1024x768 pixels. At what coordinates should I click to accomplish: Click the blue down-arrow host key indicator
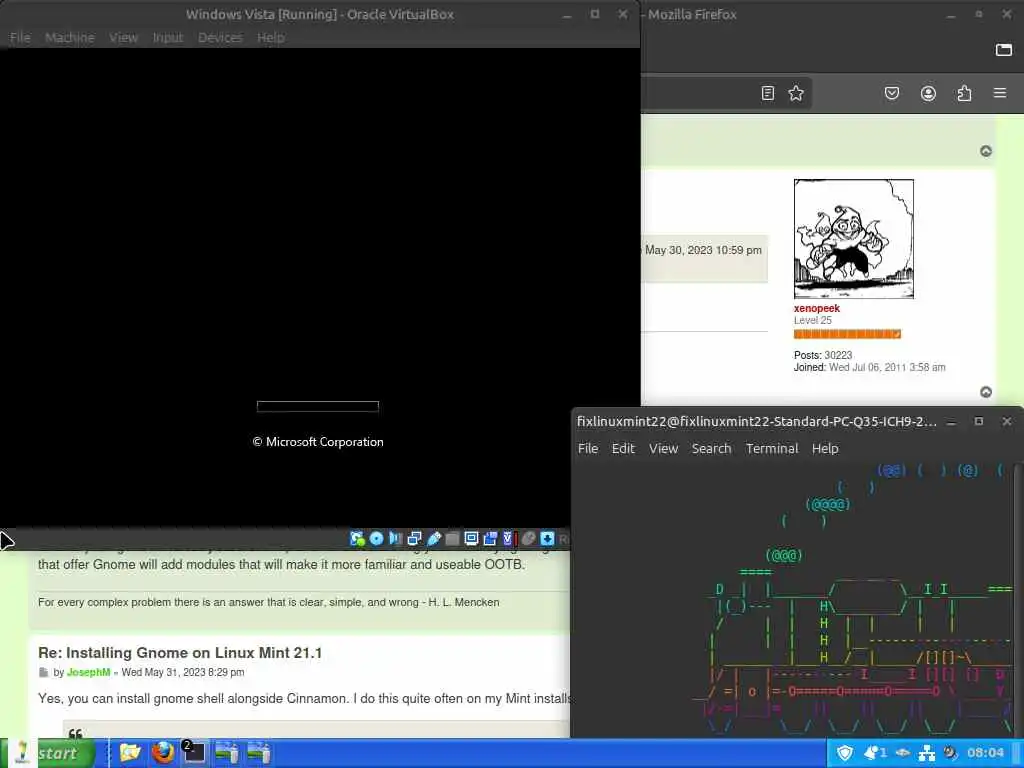coord(547,539)
